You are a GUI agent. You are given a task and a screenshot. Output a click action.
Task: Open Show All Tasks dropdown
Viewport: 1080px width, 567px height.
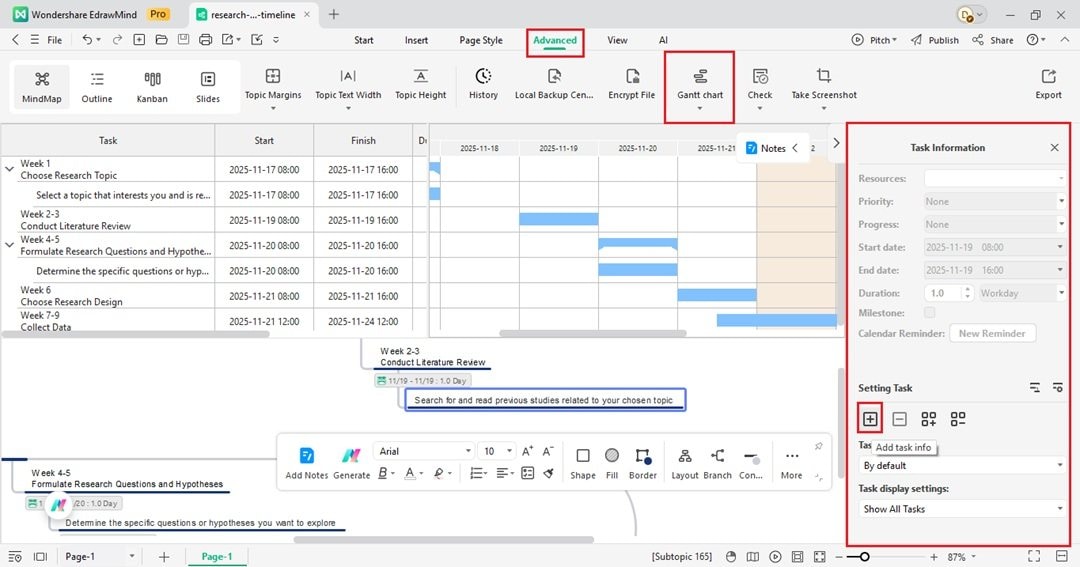(962, 509)
